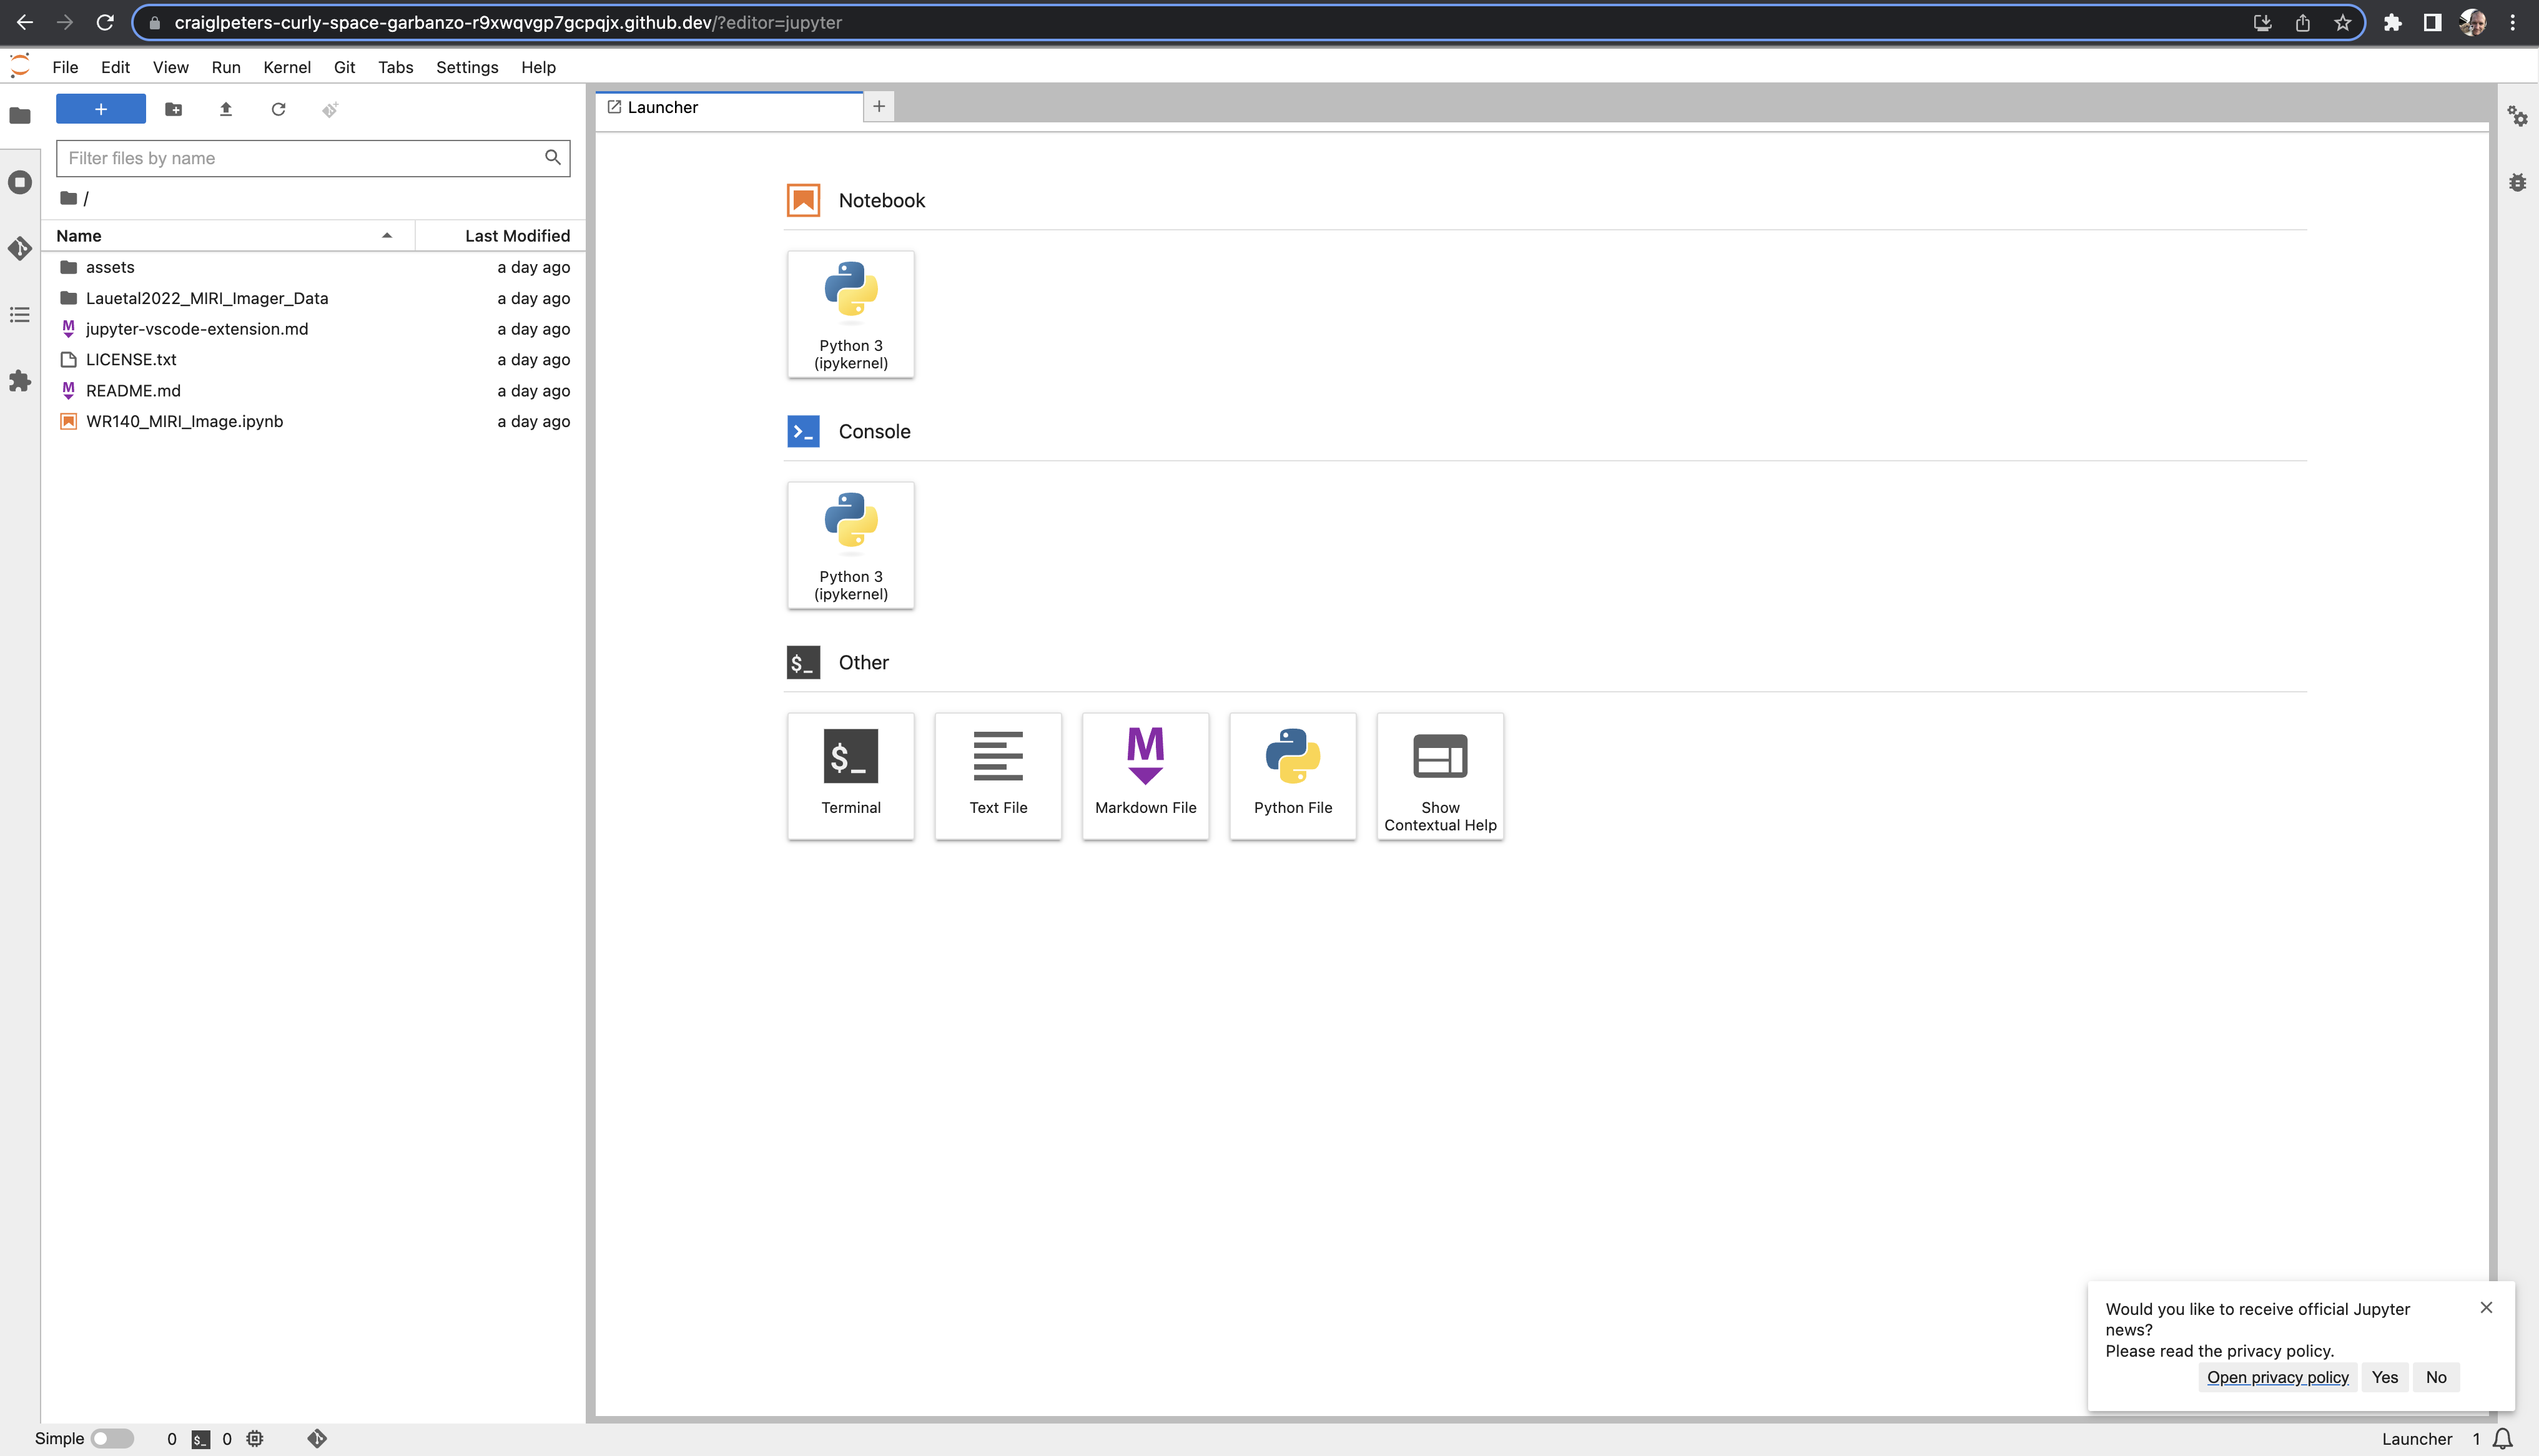Open the Extension Manager sidebar
This screenshot has height=1456, width=2539.
(20, 381)
